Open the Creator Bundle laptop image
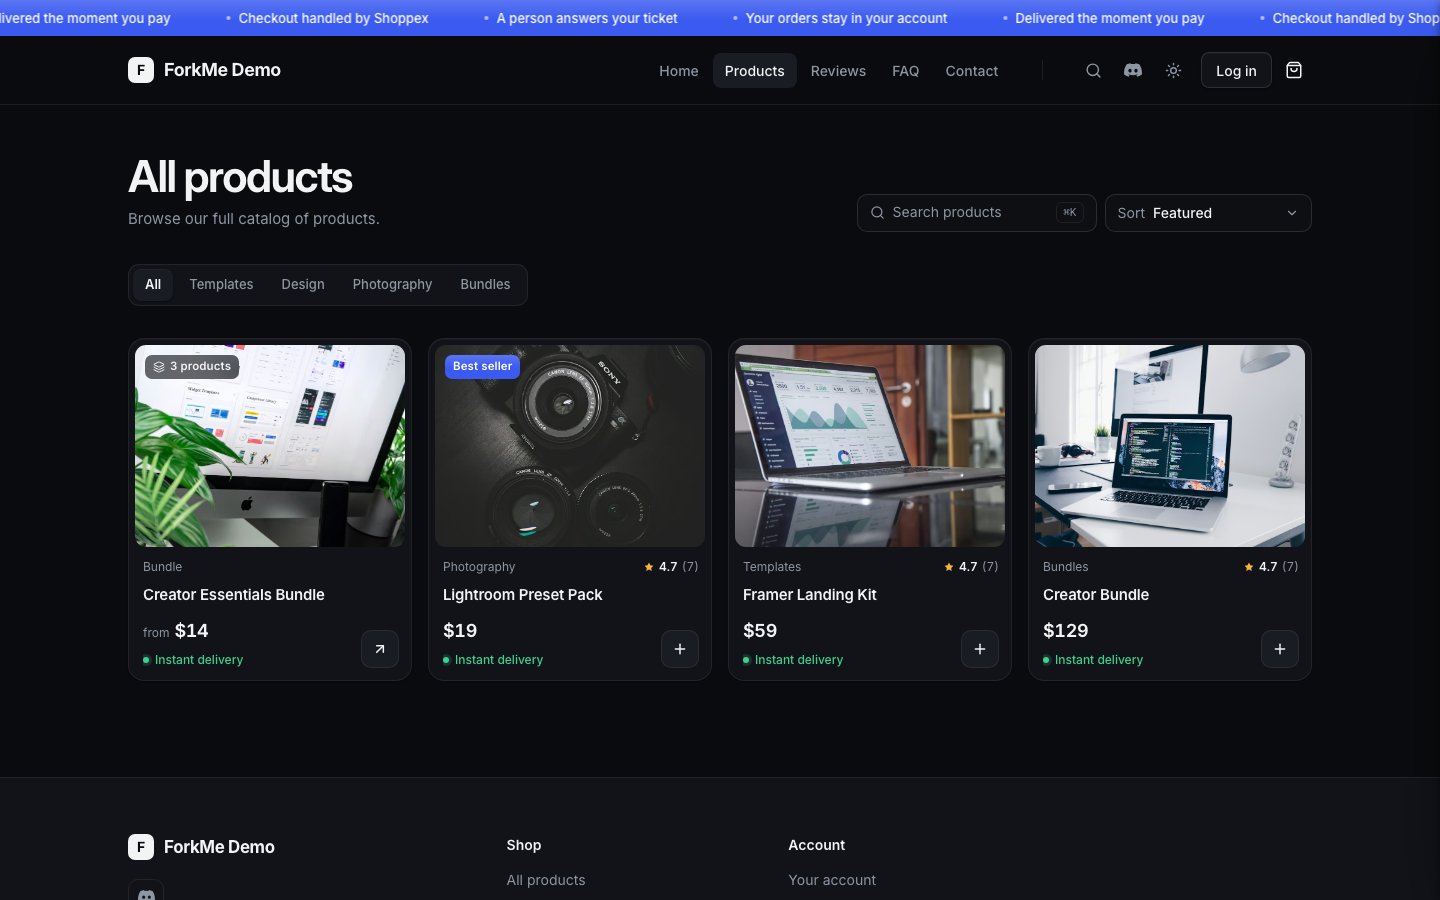This screenshot has height=900, width=1440. (x=1170, y=446)
